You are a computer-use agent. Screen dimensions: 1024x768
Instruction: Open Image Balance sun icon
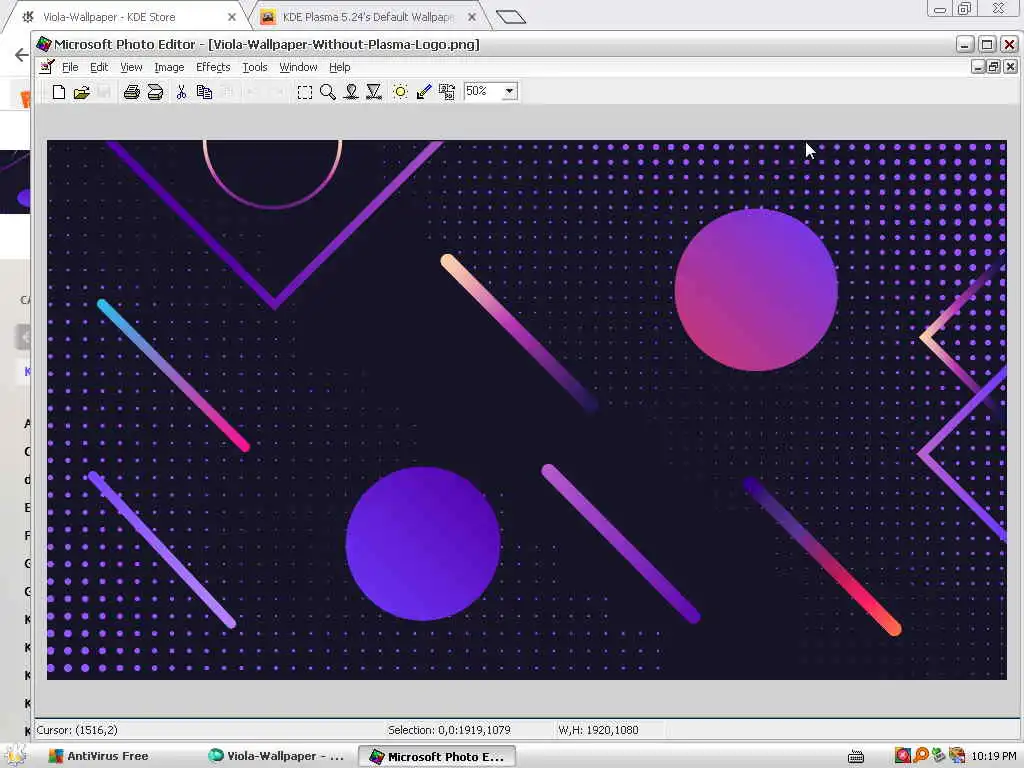[400, 92]
